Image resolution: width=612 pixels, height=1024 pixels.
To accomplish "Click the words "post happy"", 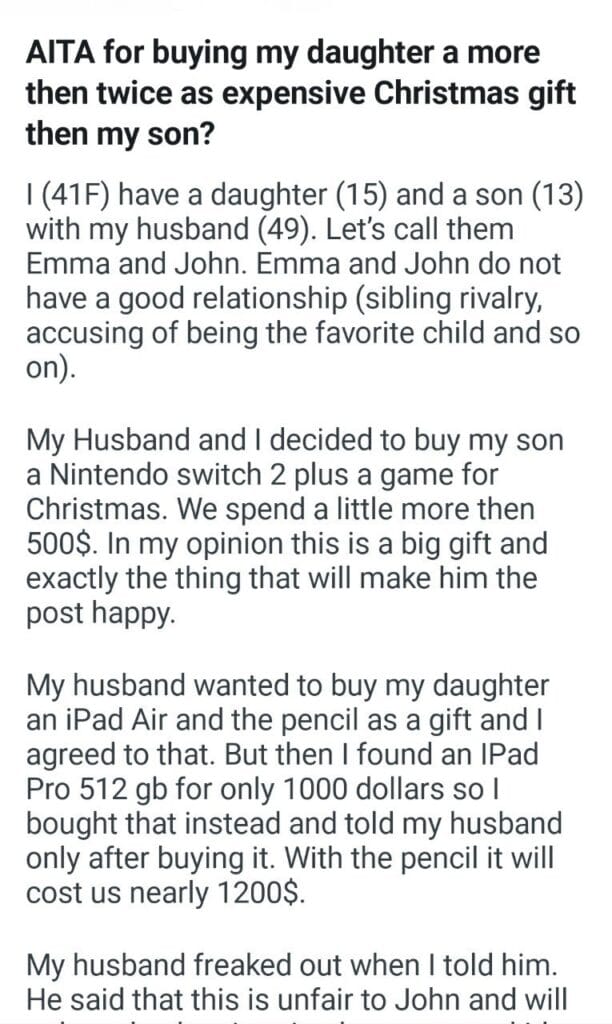I will [x=100, y=615].
